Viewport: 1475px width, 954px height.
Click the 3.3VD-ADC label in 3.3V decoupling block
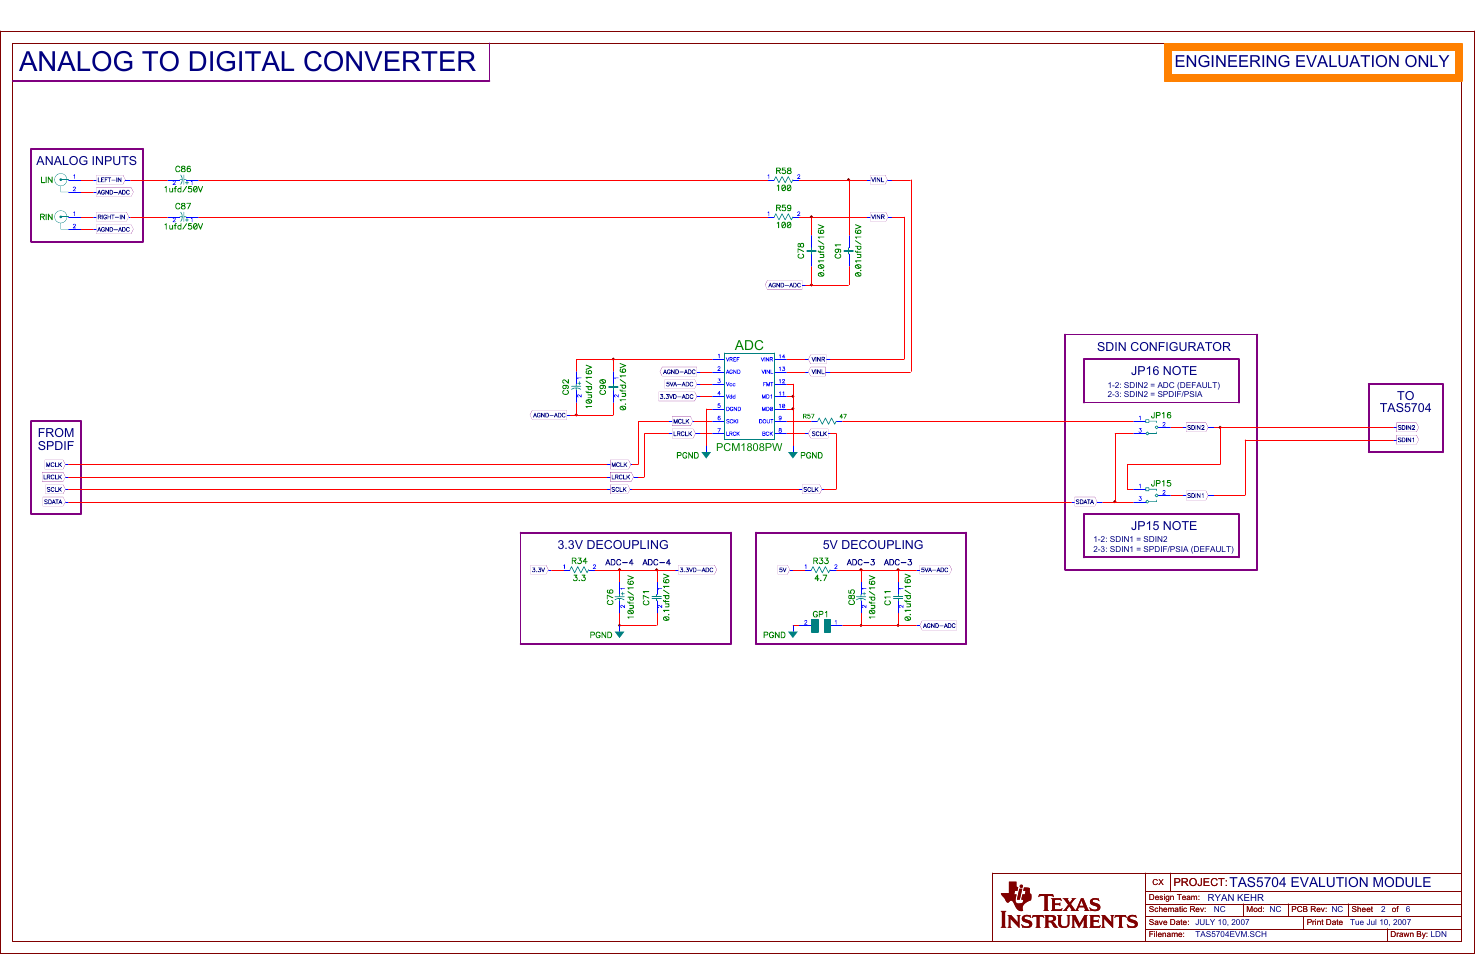(698, 570)
